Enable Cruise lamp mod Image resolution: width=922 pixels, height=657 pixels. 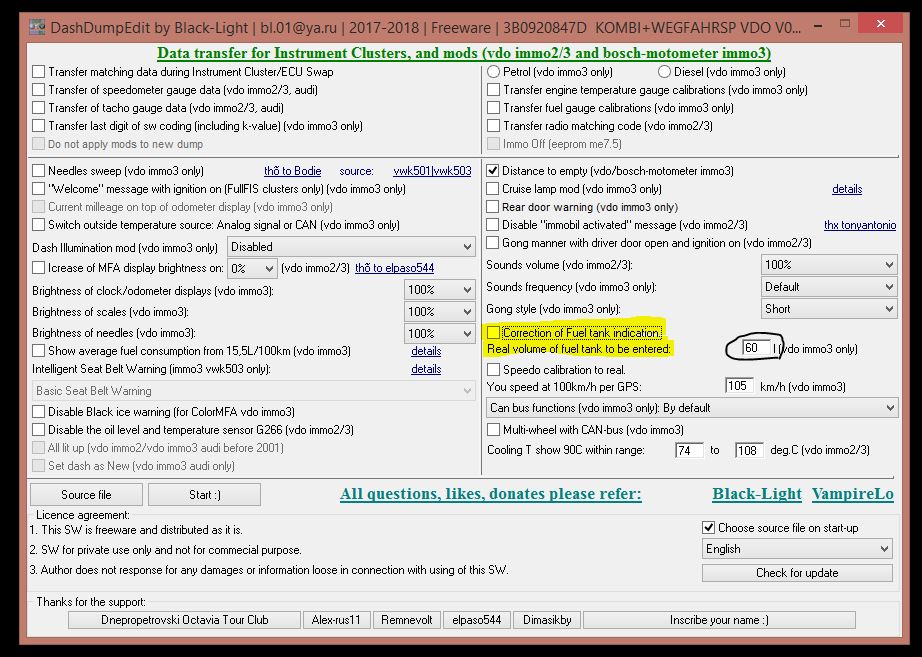[x=493, y=189]
